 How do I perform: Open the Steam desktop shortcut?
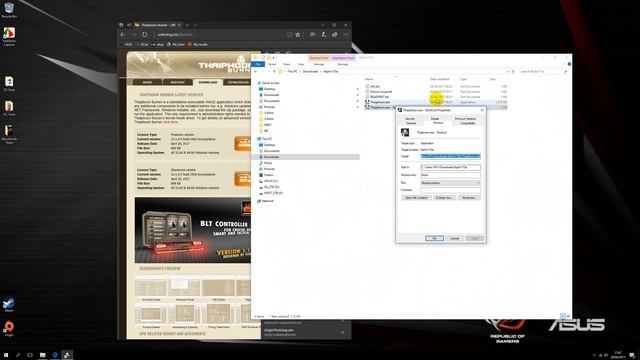pos(9,303)
